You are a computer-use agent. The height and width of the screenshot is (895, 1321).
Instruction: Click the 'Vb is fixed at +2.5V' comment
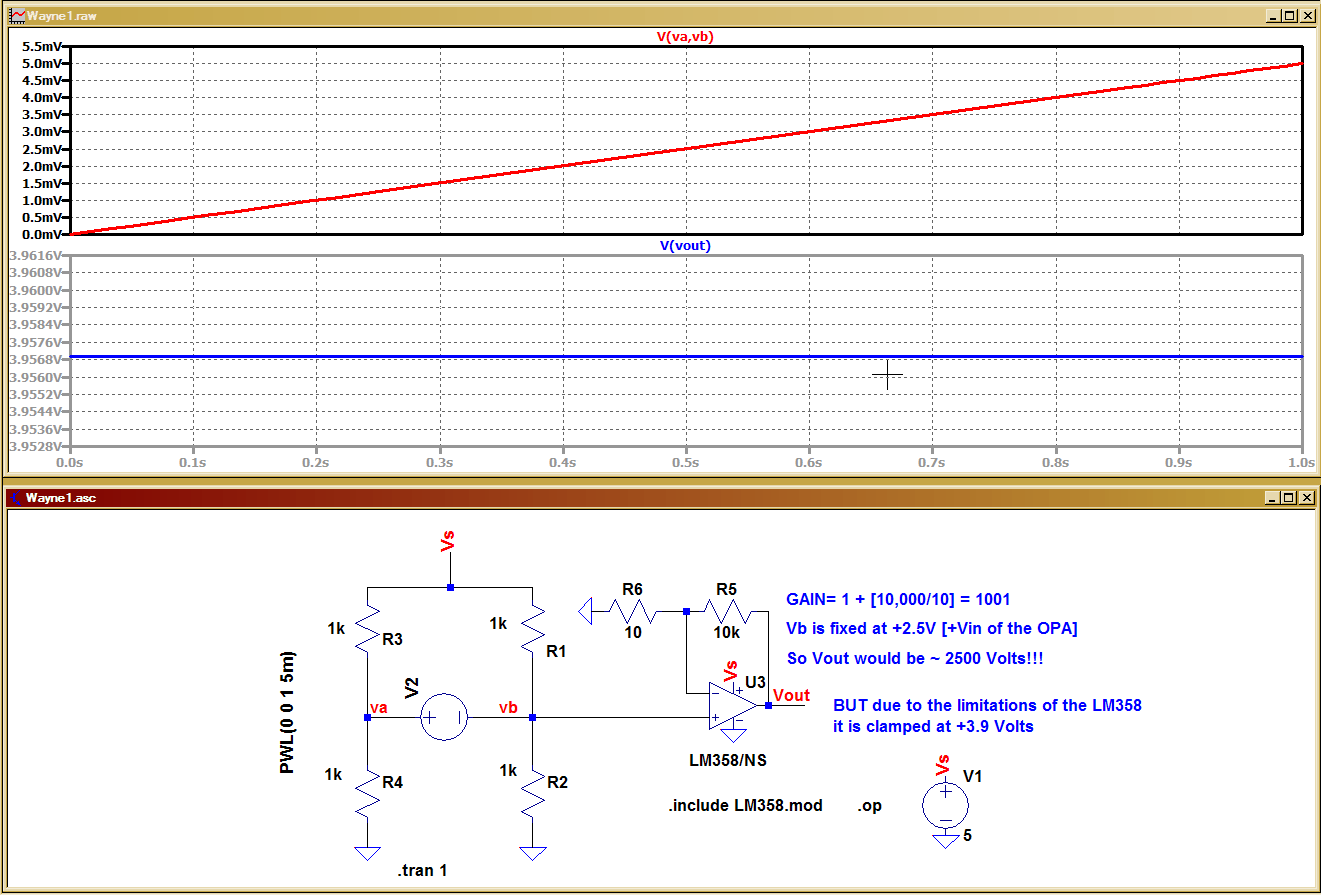(x=932, y=629)
